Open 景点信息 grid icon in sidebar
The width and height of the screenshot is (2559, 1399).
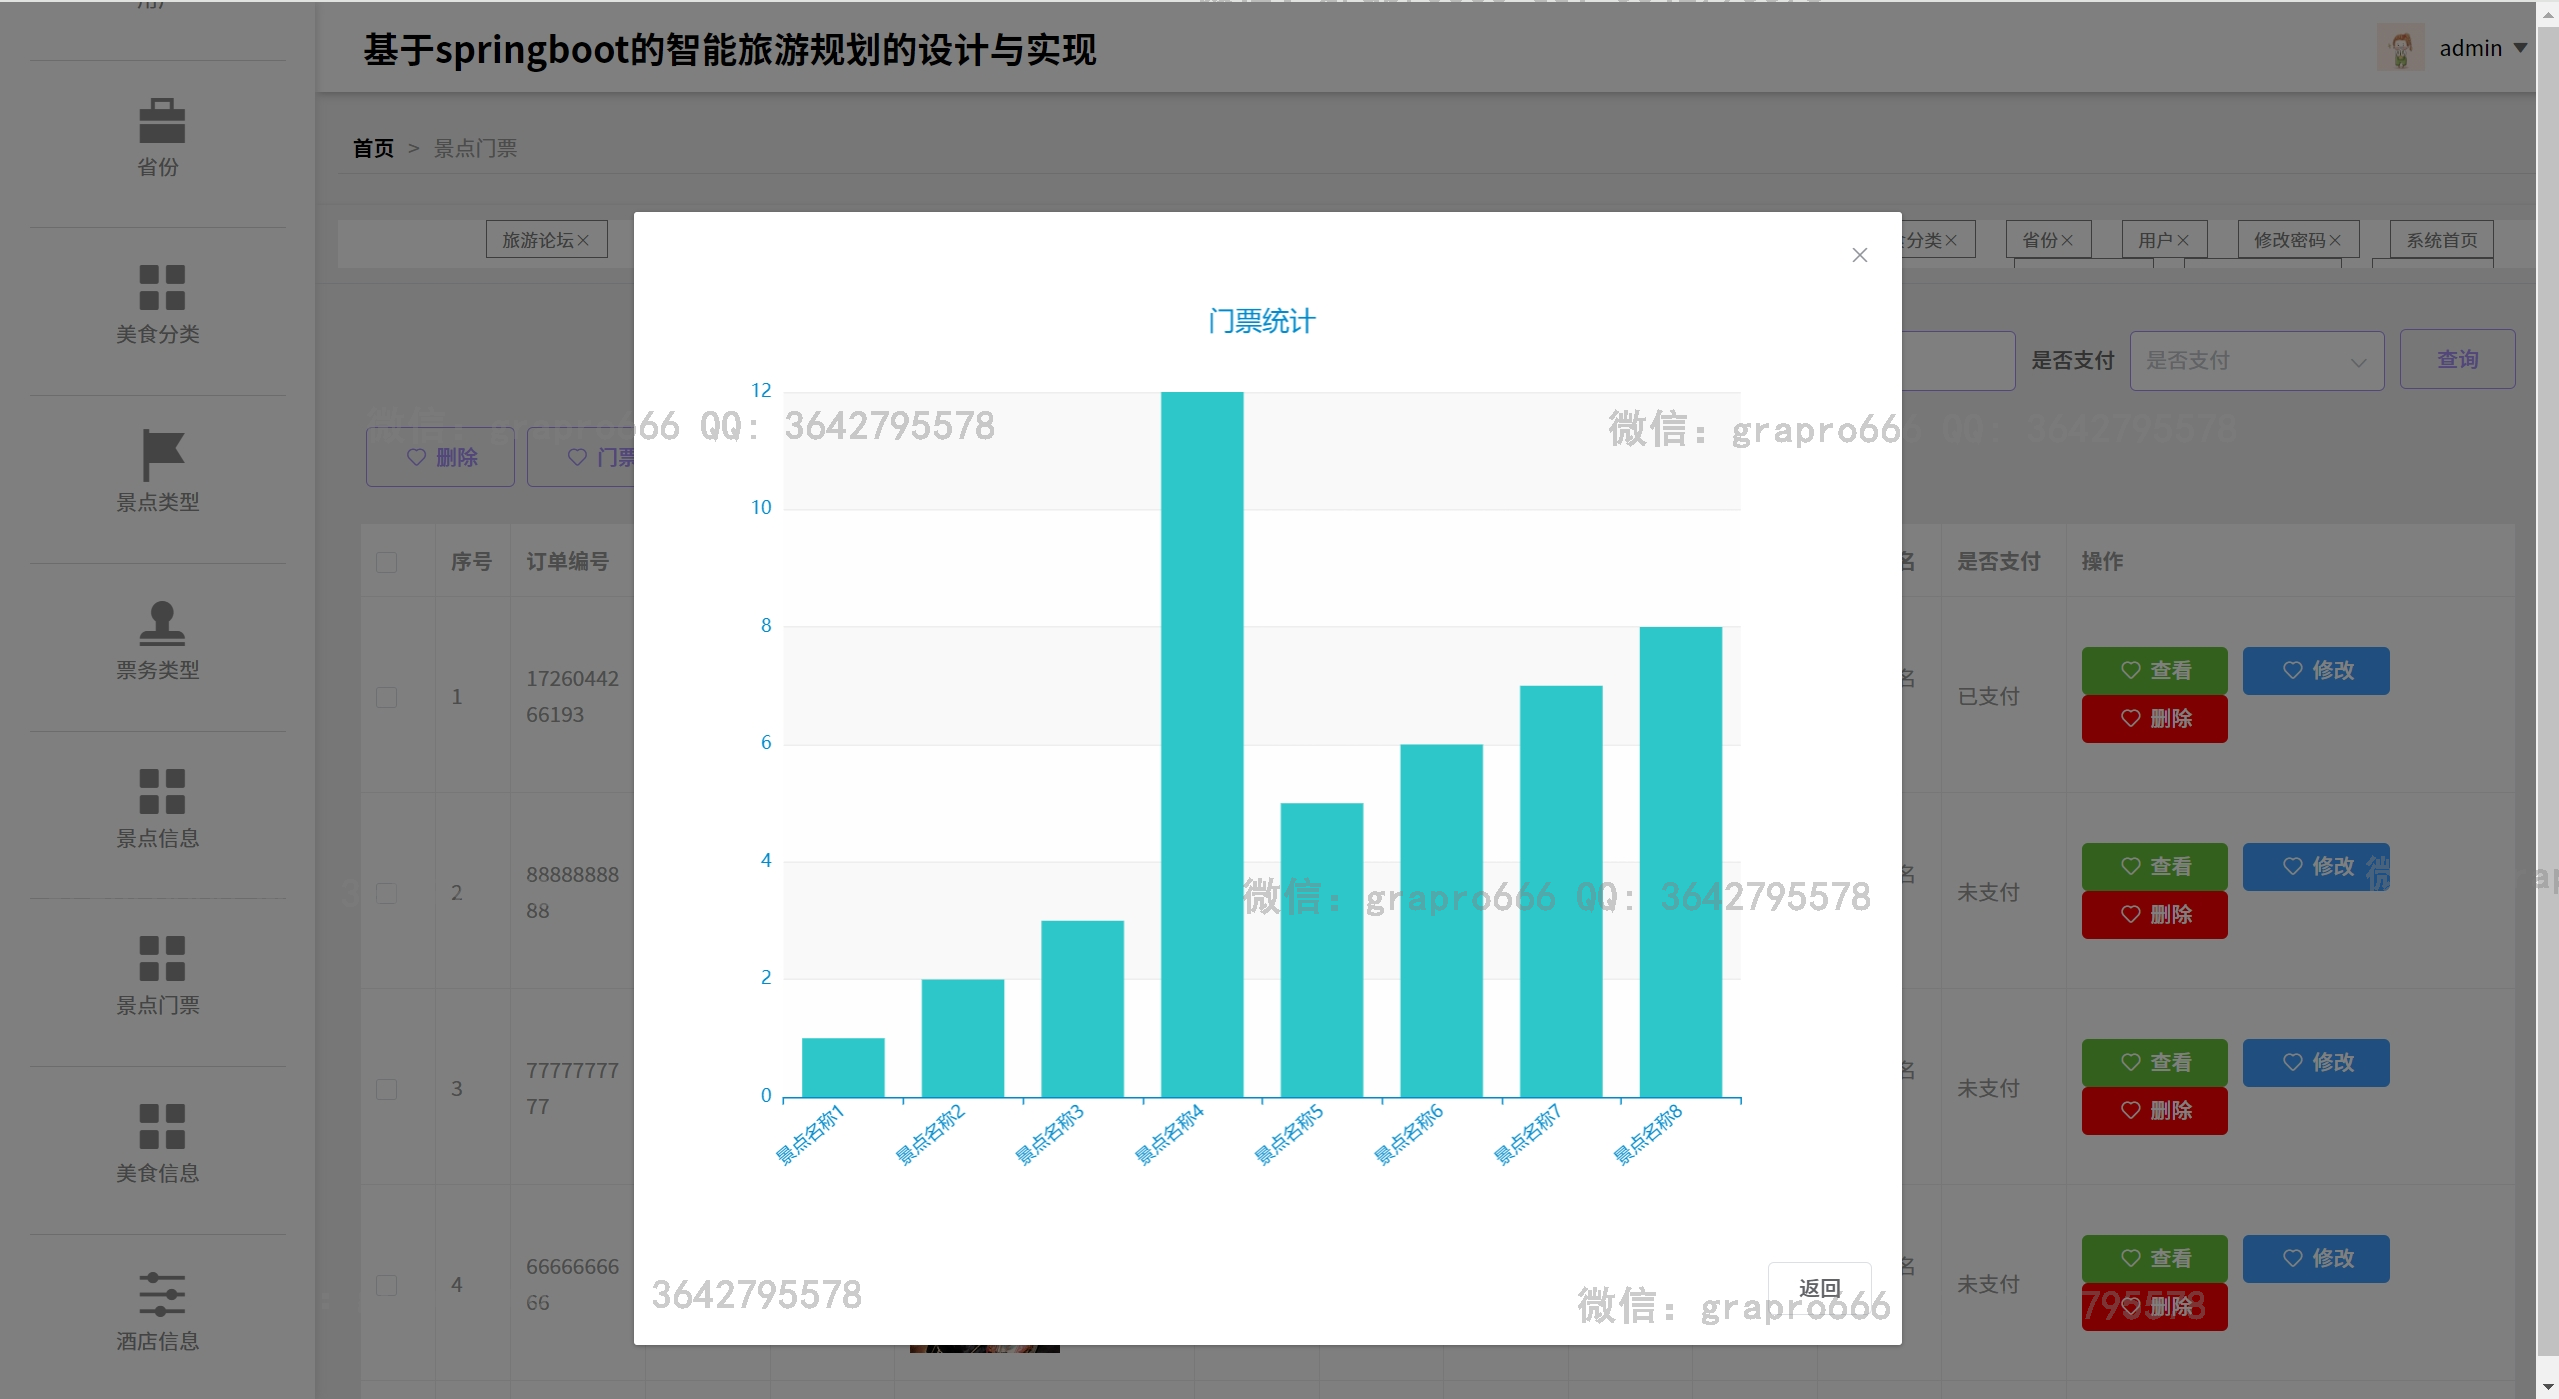161,791
